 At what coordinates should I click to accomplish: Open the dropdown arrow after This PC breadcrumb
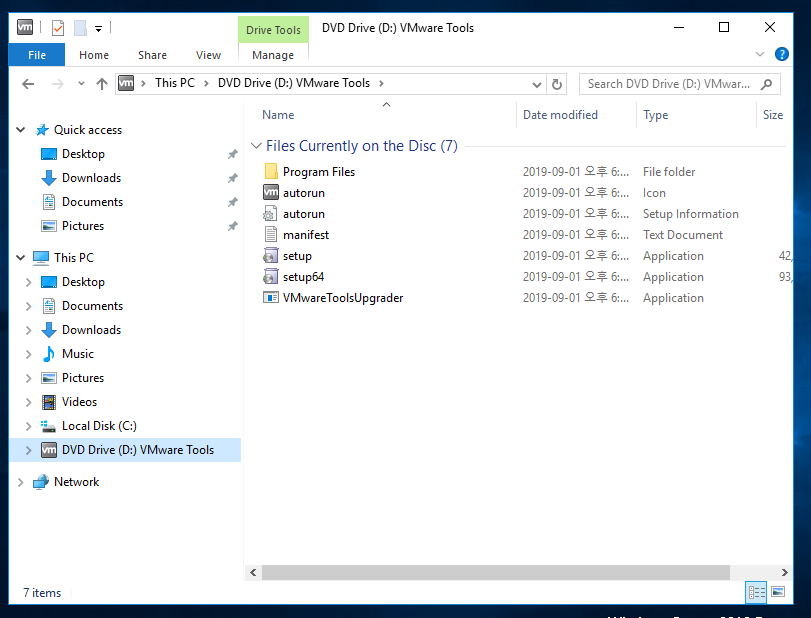[206, 84]
